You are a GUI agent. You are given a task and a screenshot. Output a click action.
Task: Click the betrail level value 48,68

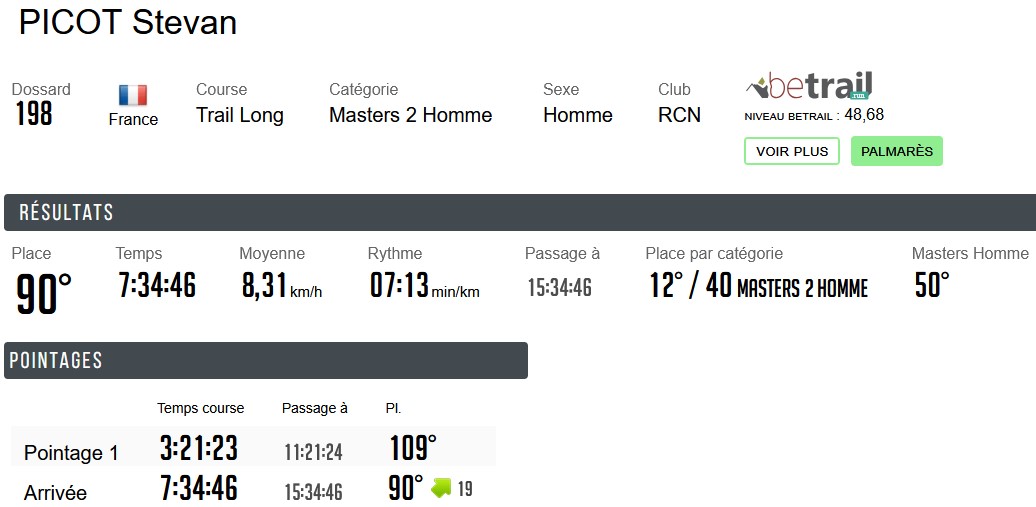(x=864, y=115)
